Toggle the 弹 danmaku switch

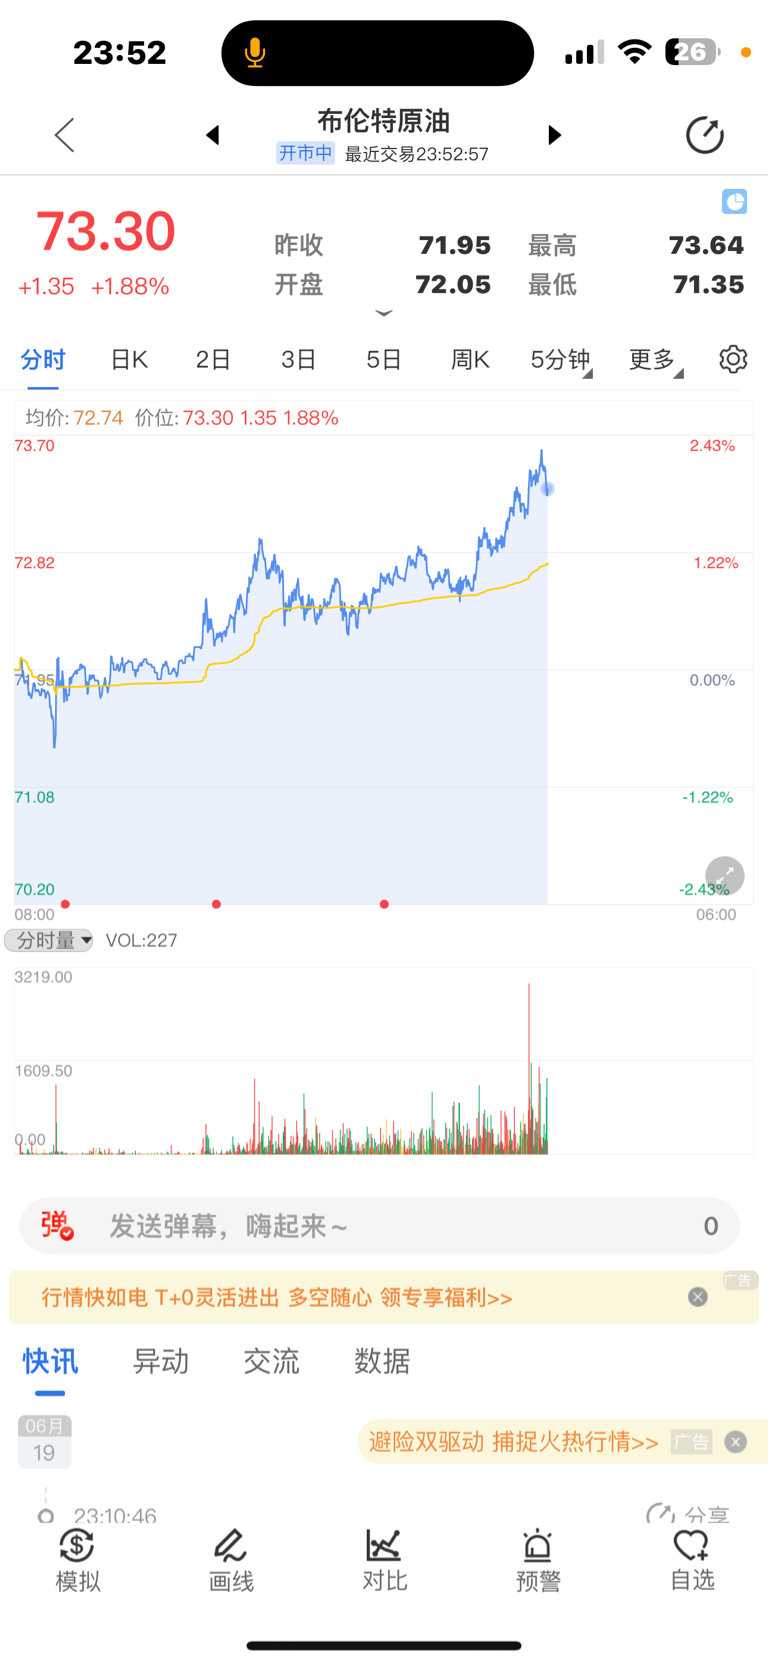57,1225
